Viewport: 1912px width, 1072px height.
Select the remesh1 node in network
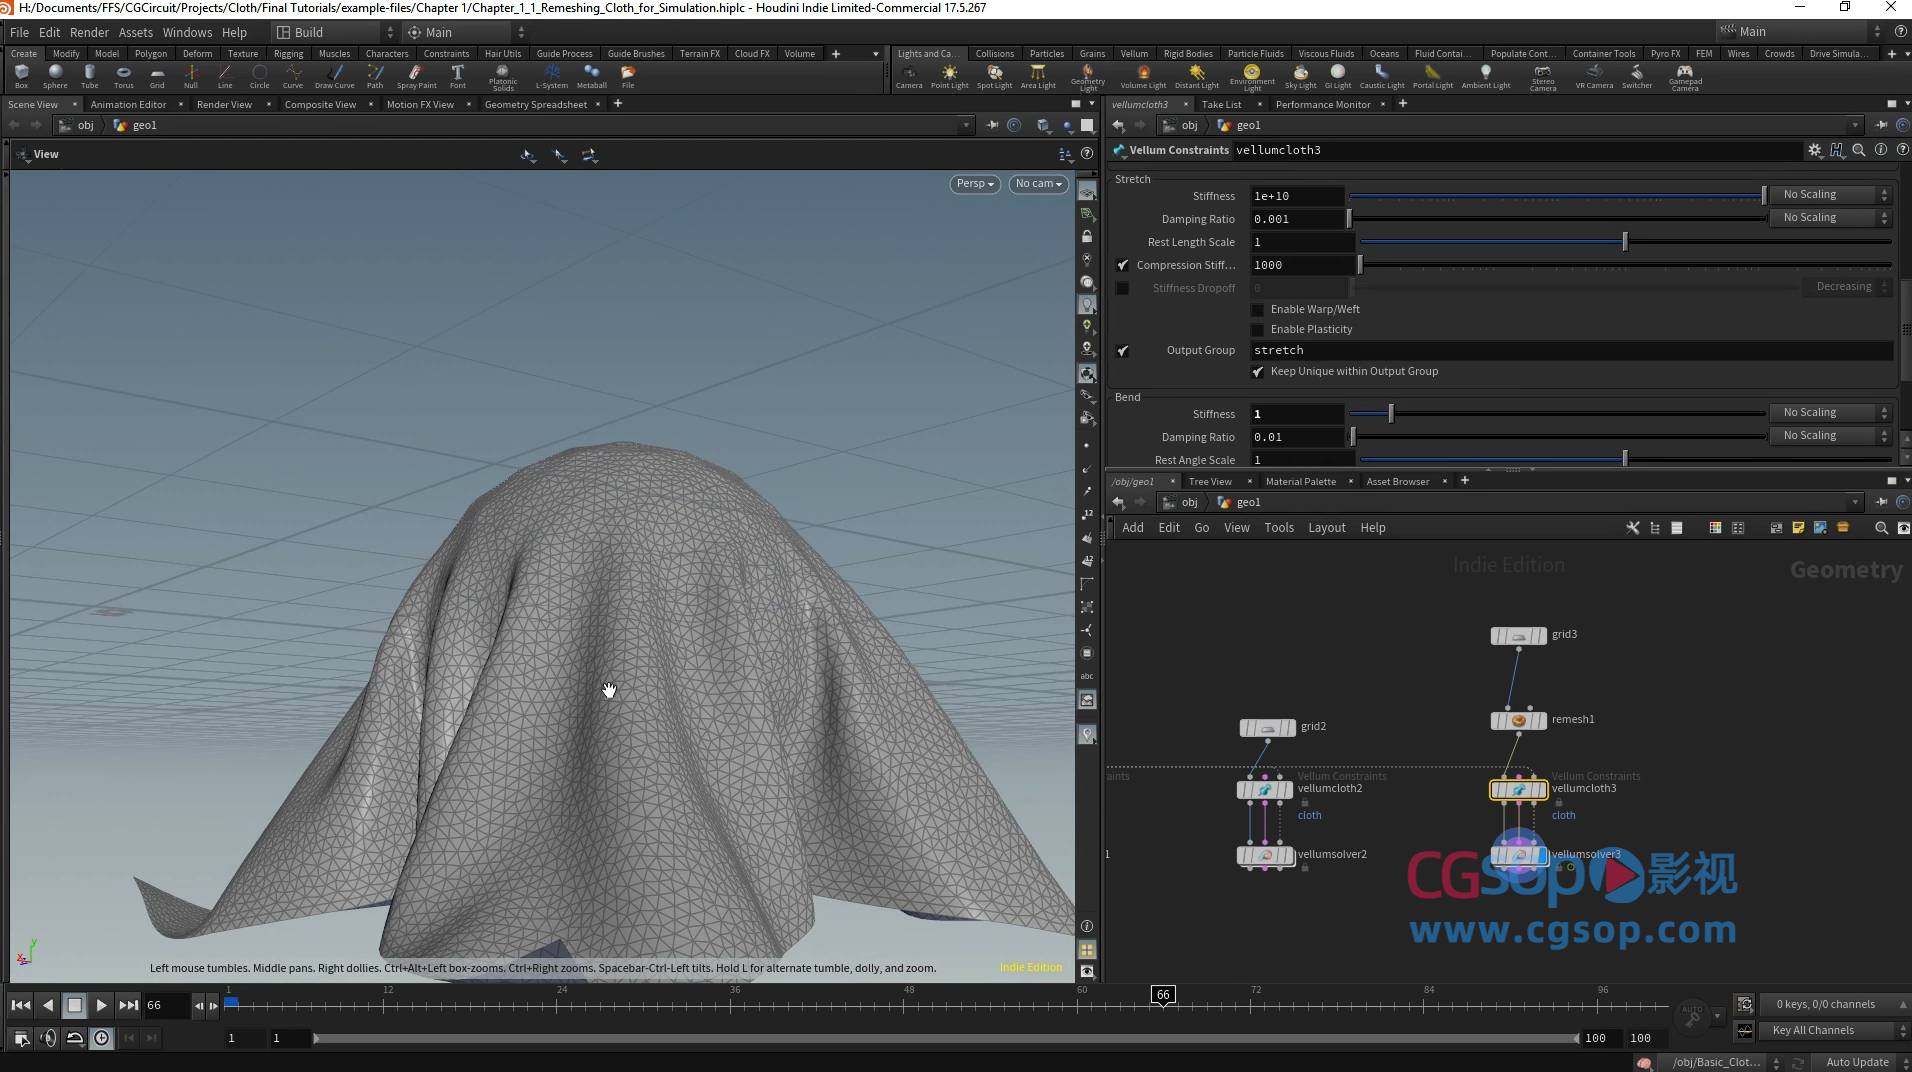coord(1518,720)
